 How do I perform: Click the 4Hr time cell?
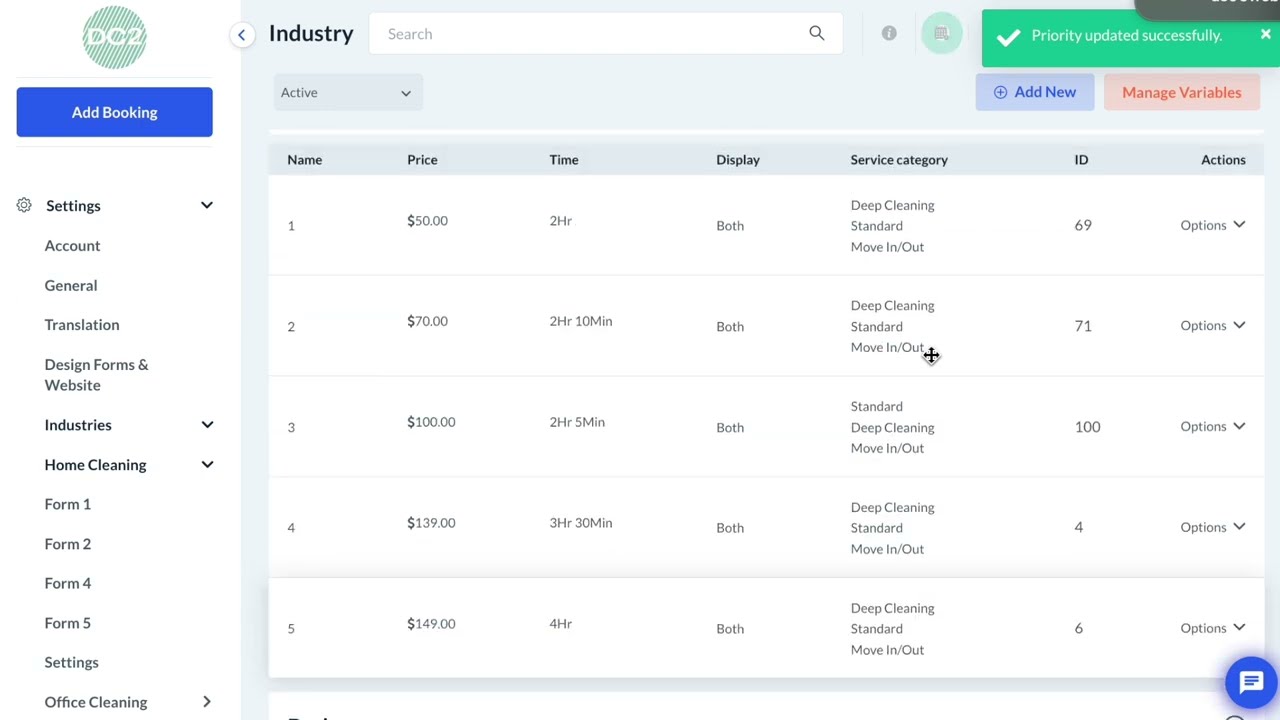(561, 625)
